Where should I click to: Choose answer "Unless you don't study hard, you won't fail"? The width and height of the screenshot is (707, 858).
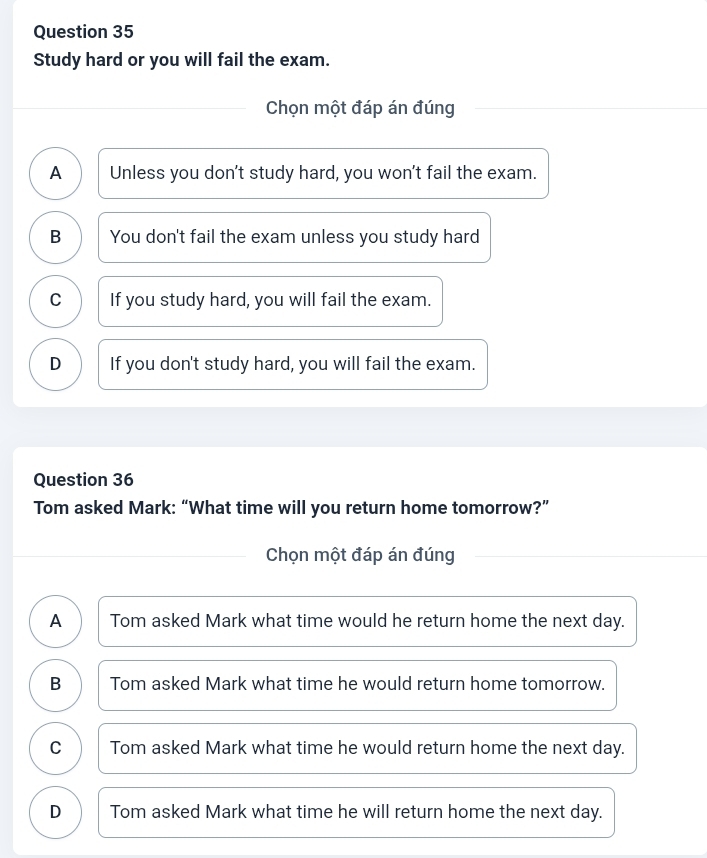click(323, 173)
